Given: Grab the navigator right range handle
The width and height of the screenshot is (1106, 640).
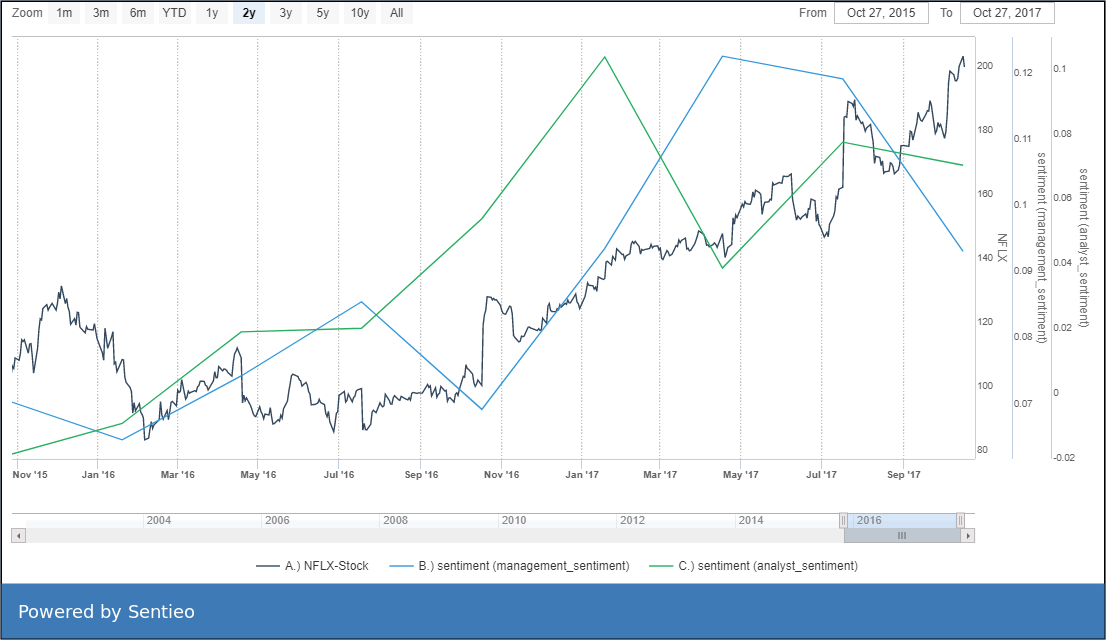Looking at the screenshot, I should [x=960, y=521].
